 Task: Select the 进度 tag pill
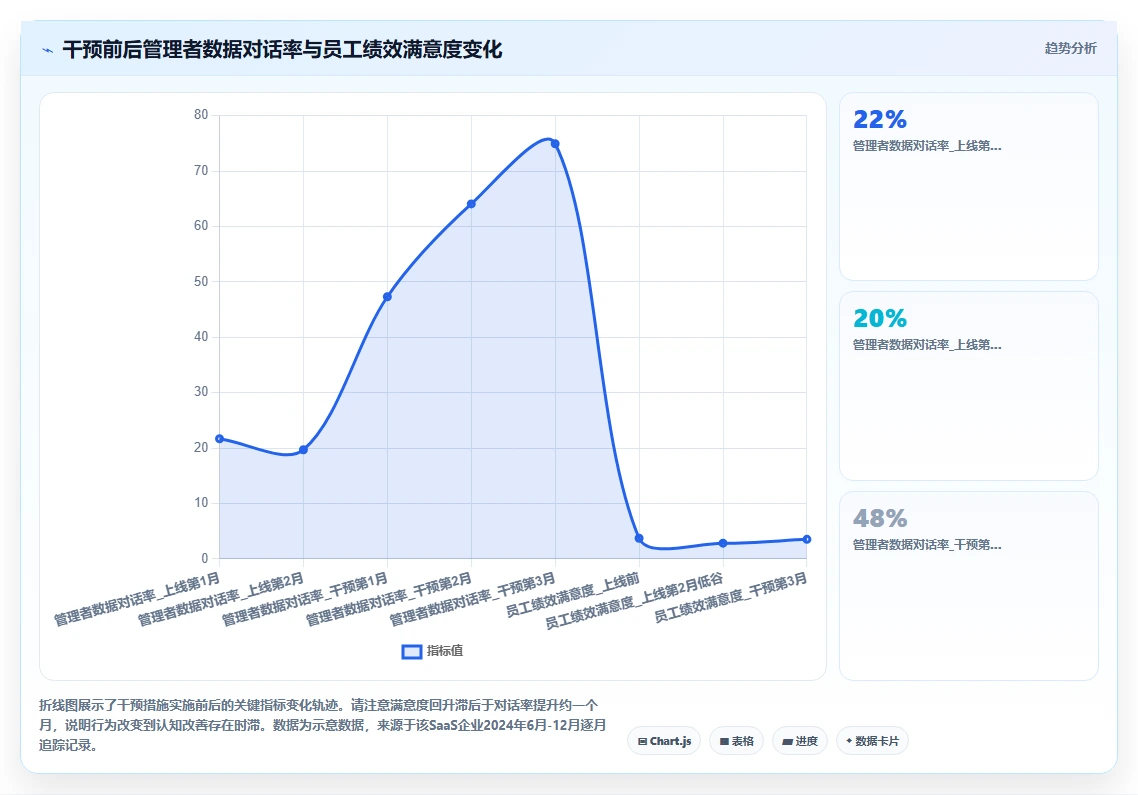[800, 741]
